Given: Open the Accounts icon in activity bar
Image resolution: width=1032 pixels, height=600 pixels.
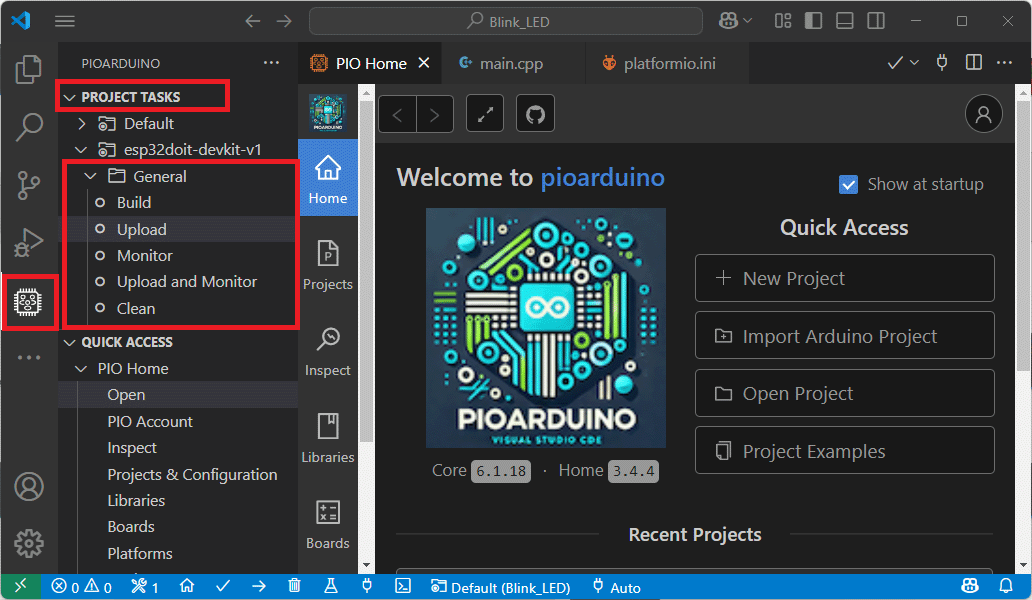Looking at the screenshot, I should (29, 487).
